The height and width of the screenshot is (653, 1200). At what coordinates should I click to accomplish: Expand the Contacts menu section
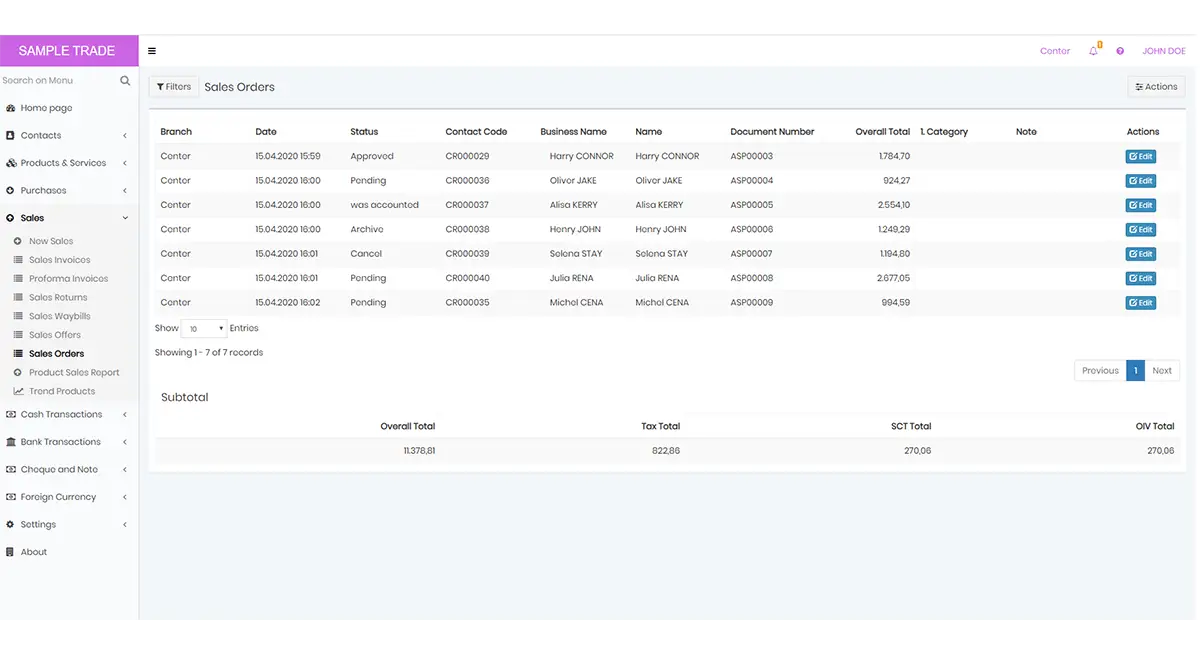(69, 136)
